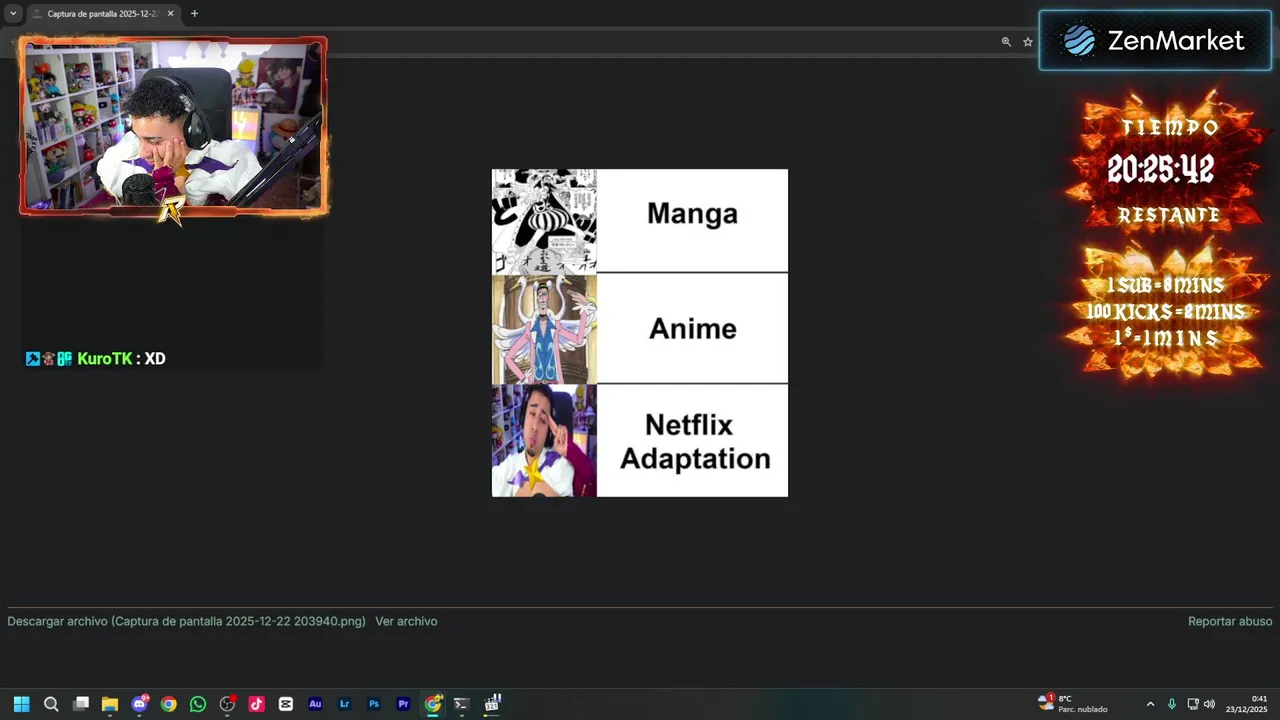This screenshot has height=720, width=1280.
Task: Click Descargar archivo link
Action: pos(186,621)
